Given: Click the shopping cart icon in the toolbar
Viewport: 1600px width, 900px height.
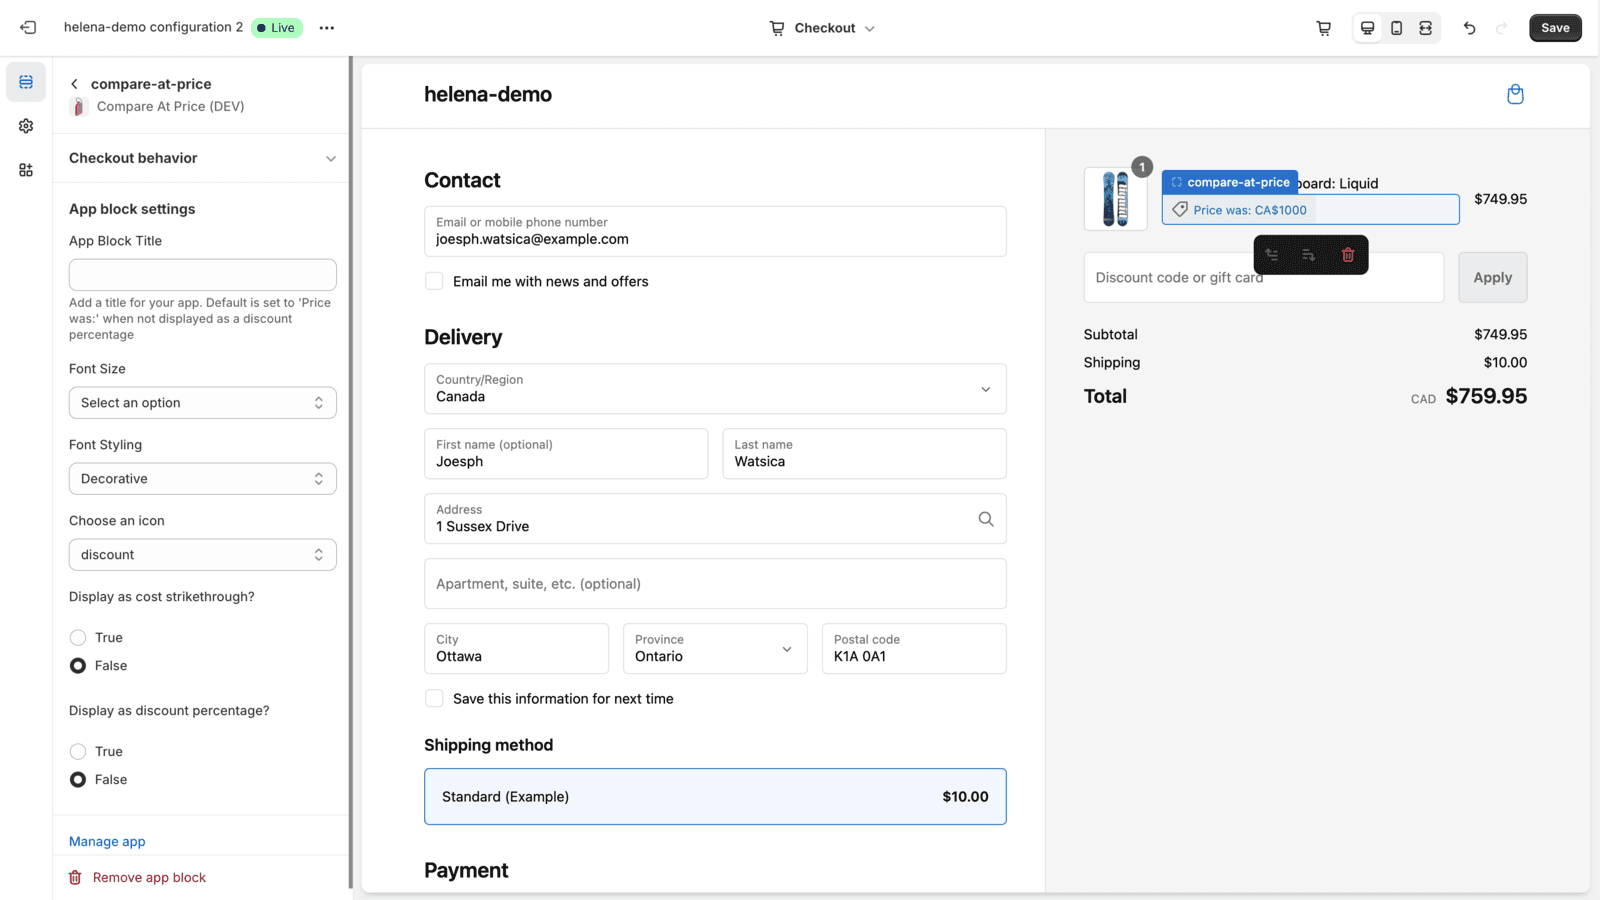Looking at the screenshot, I should [1323, 27].
